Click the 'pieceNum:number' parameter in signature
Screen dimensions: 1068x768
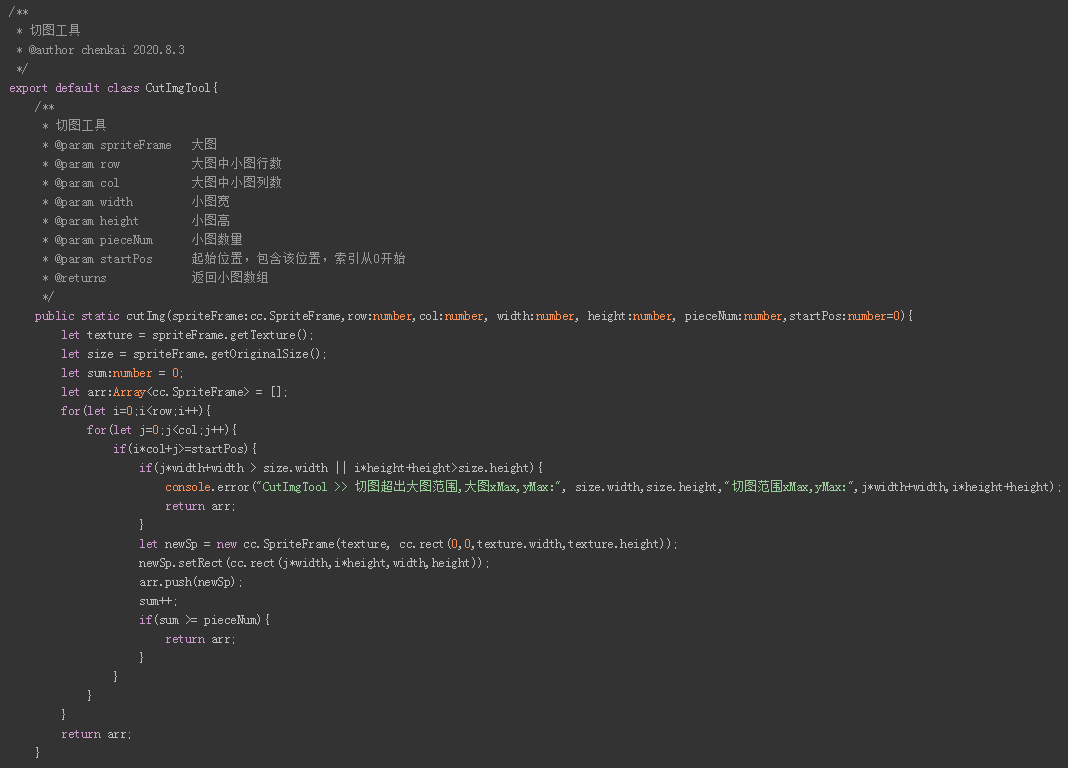pos(734,316)
